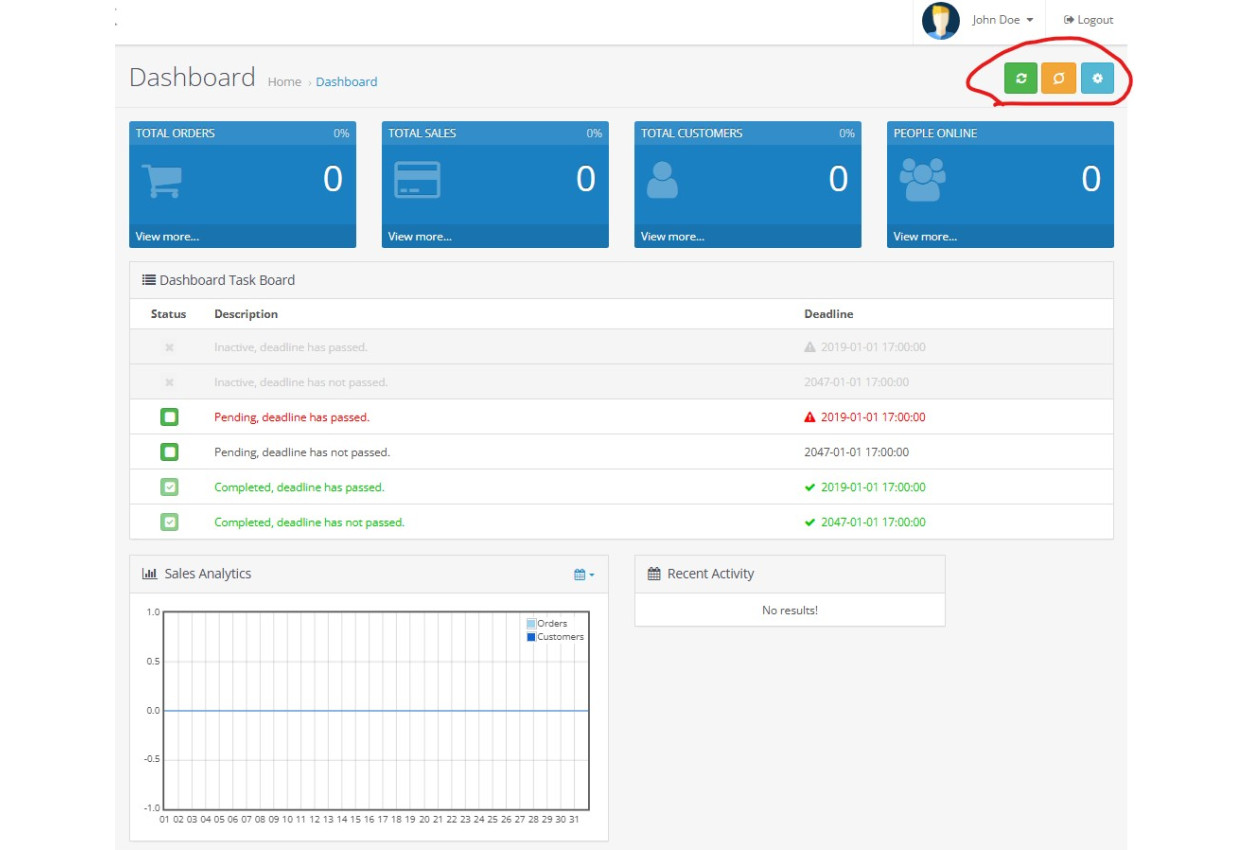Uncheck completed task with deadline not passed
1250x850 pixels.
[x=169, y=522]
